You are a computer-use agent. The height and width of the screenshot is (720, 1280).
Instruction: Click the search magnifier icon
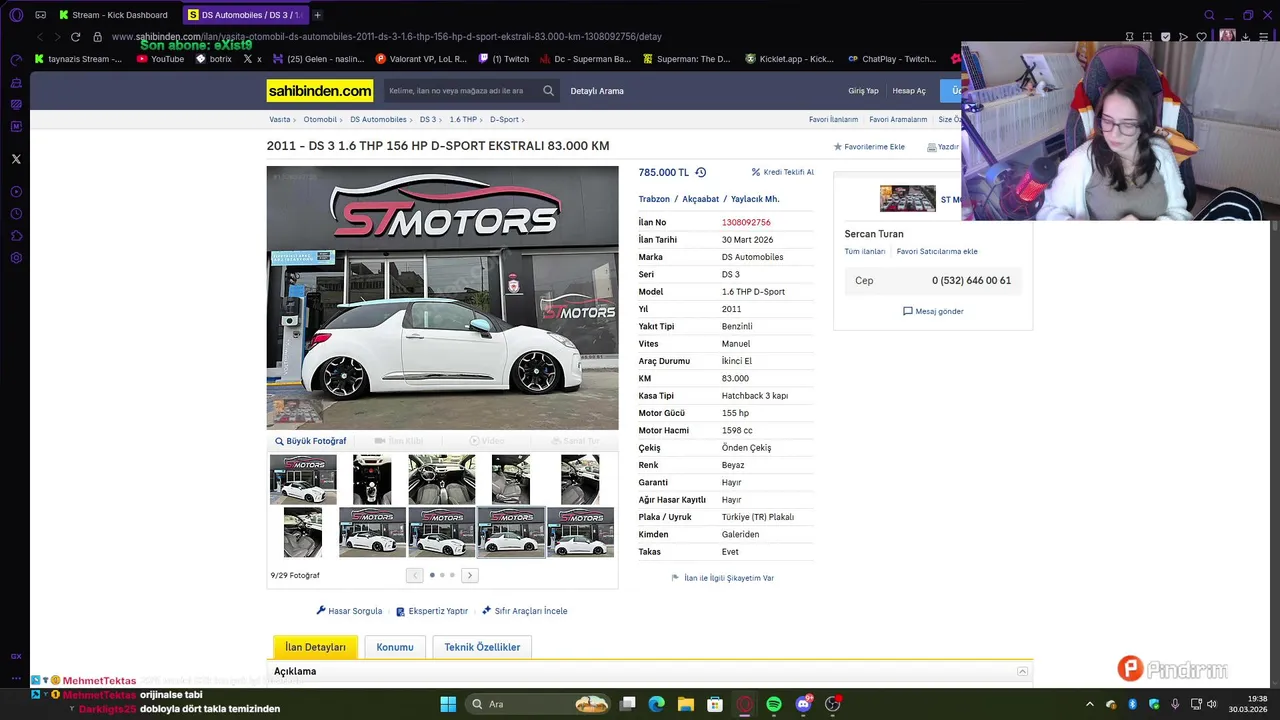pyautogui.click(x=548, y=91)
